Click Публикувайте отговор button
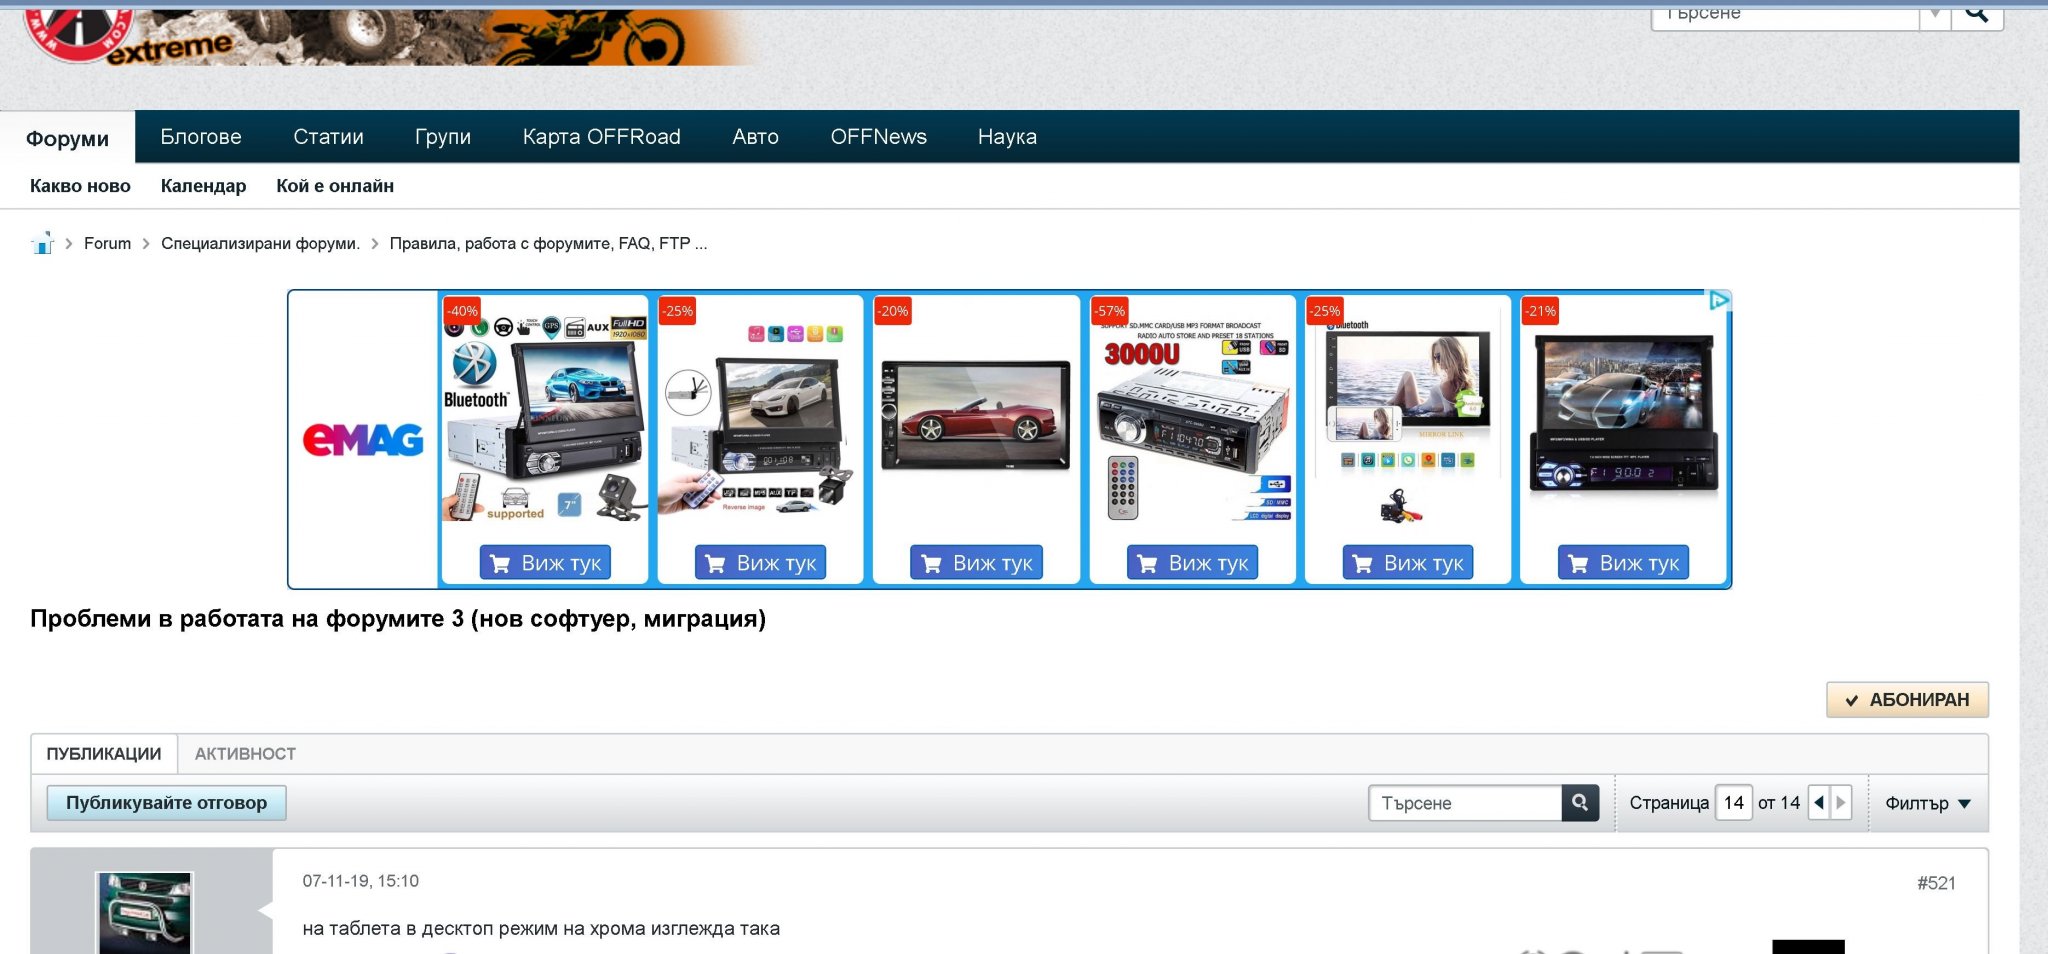Image resolution: width=2048 pixels, height=954 pixels. [x=167, y=803]
